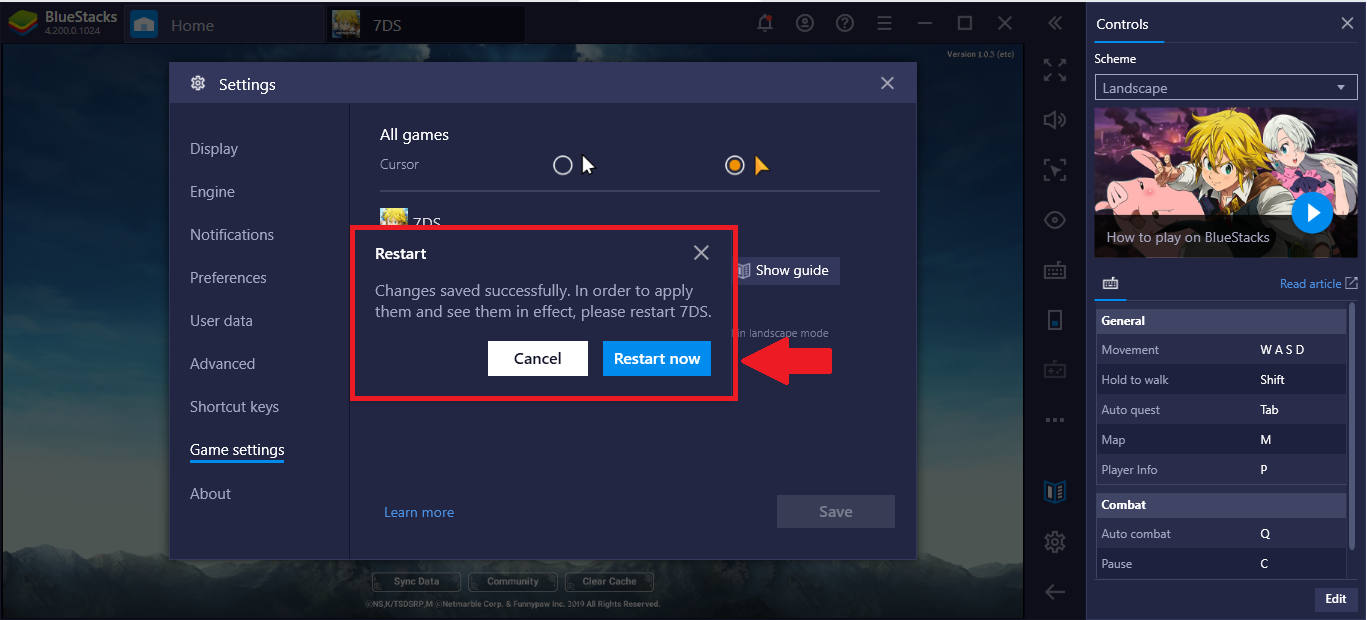
Task: Close the Settings window
Action: click(887, 84)
